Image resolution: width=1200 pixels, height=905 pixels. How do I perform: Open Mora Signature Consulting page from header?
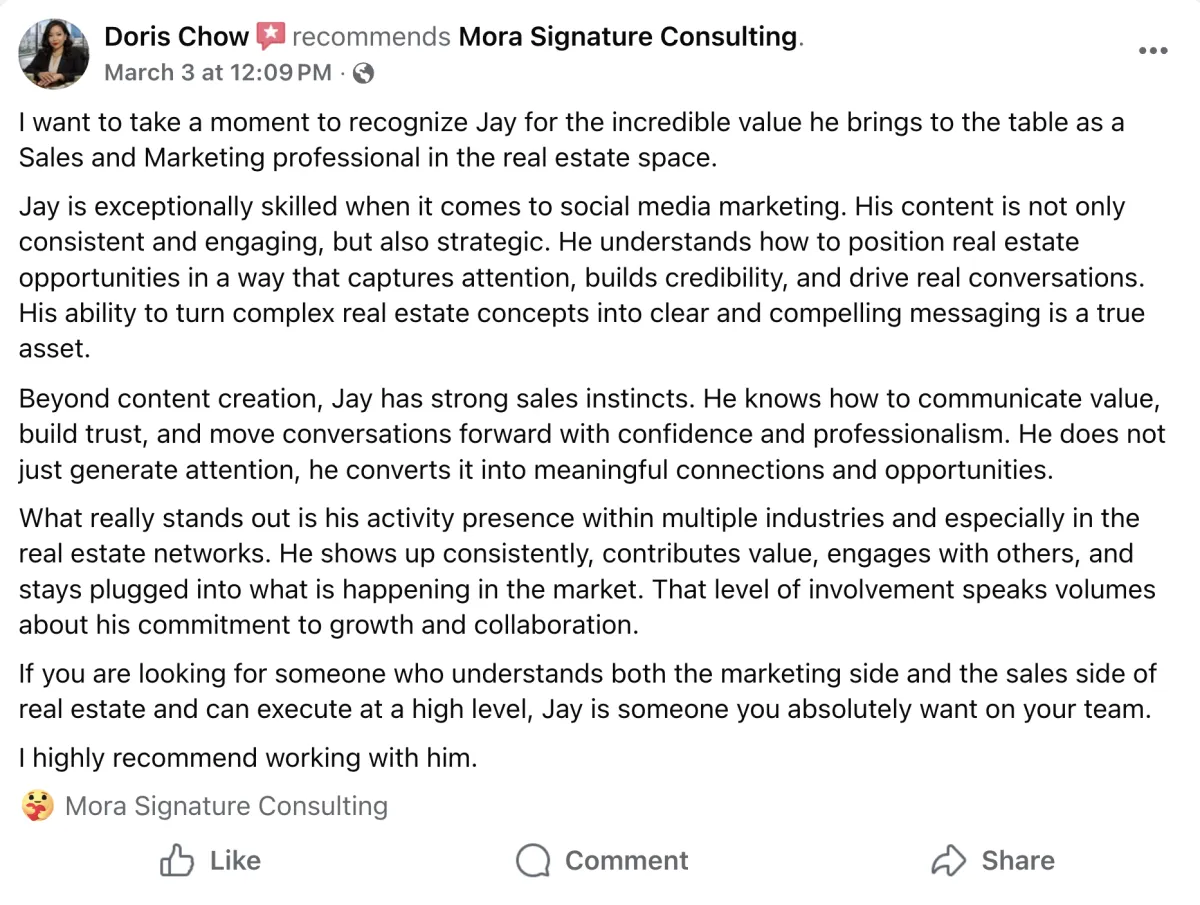628,37
